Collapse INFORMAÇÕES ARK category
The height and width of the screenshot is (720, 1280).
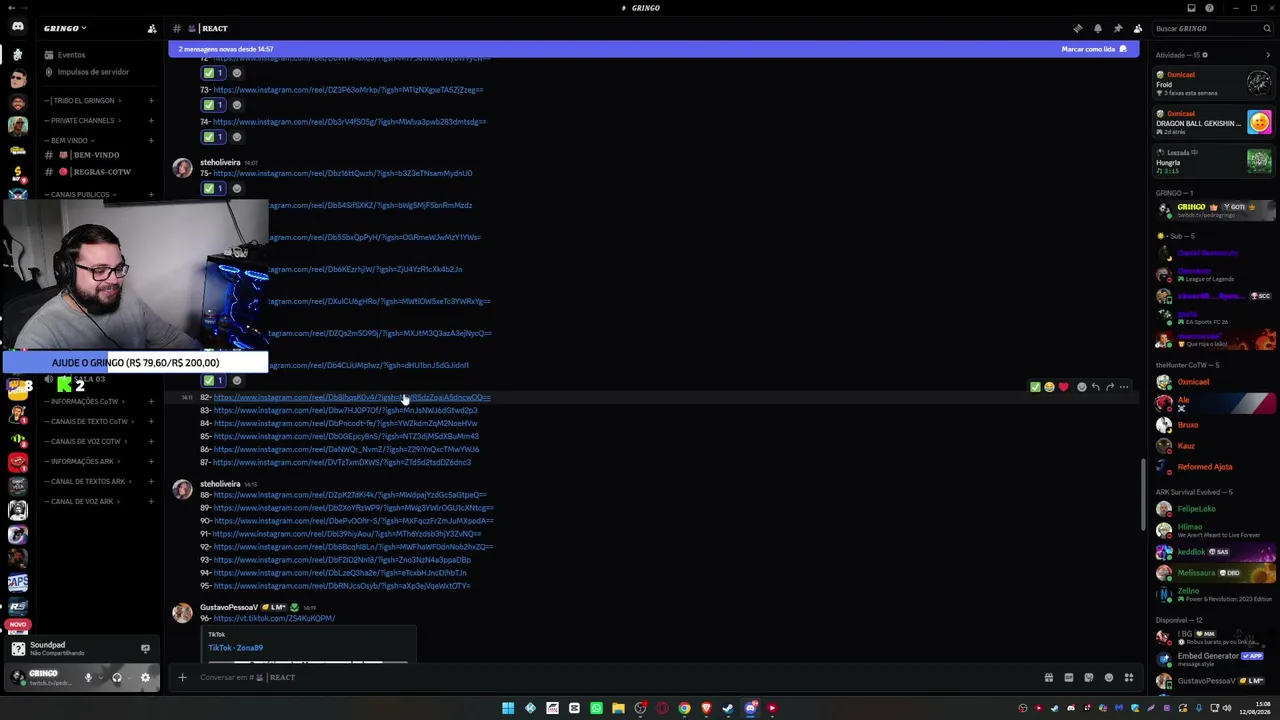[x=82, y=461]
